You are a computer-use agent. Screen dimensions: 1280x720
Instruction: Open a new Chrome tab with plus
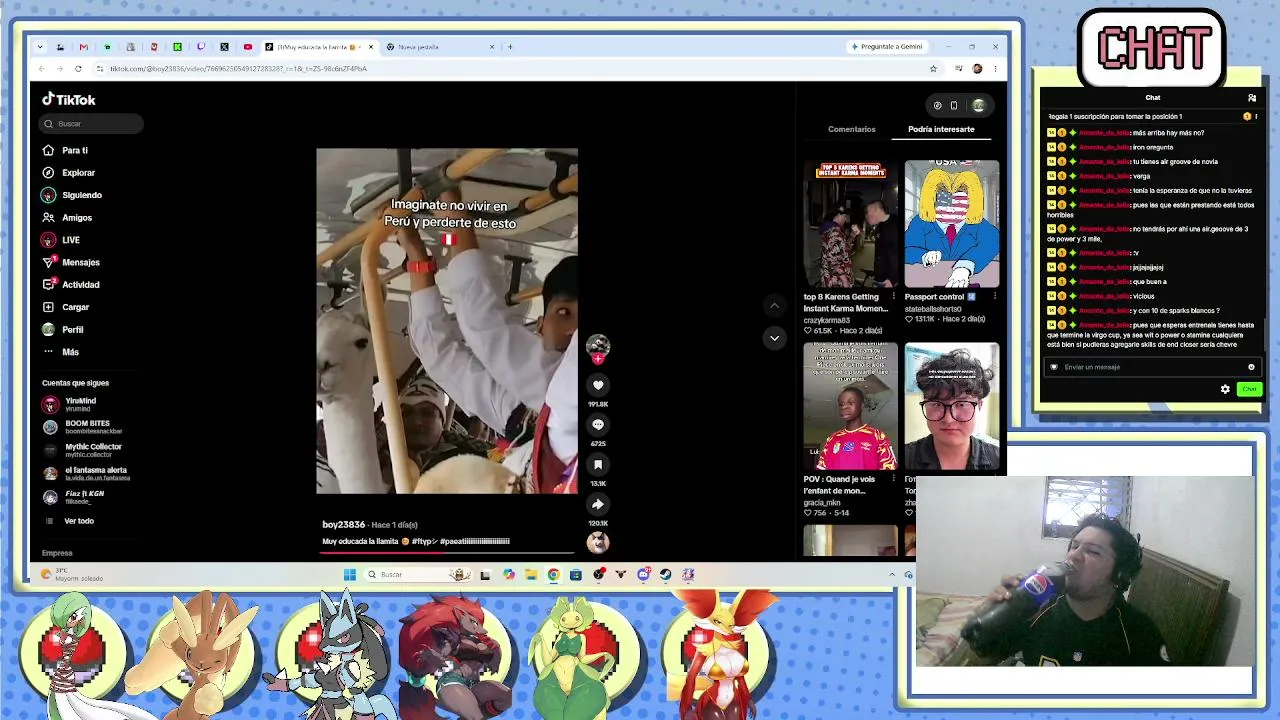(x=510, y=47)
